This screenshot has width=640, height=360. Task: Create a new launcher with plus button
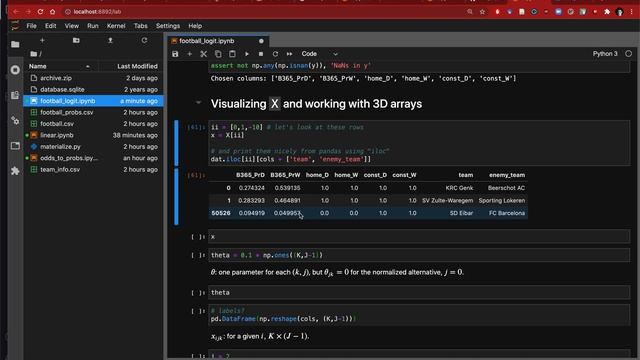tap(42, 40)
